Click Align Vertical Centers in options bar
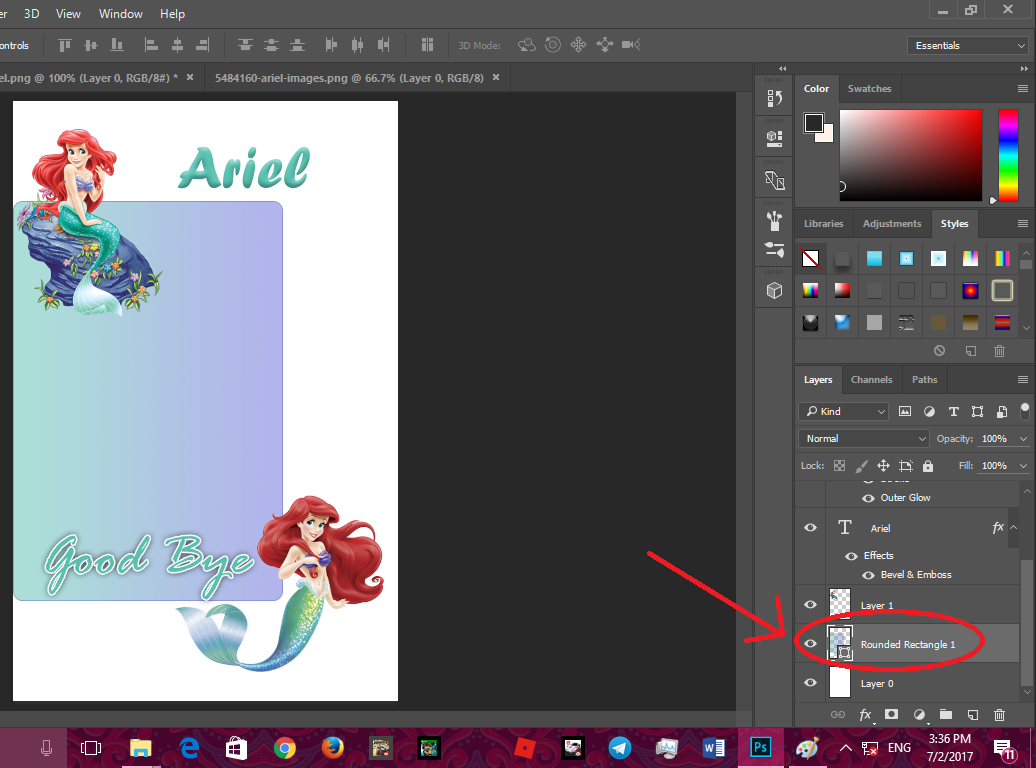Image resolution: width=1036 pixels, height=768 pixels. [x=91, y=45]
